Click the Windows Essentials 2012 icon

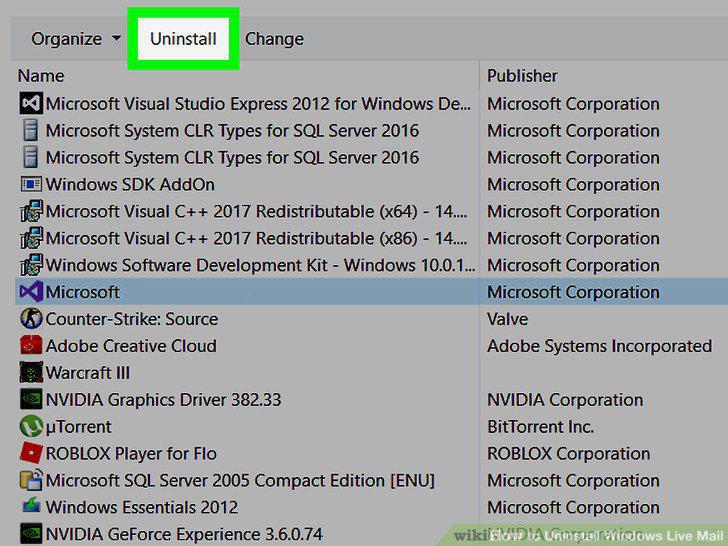(x=31, y=506)
